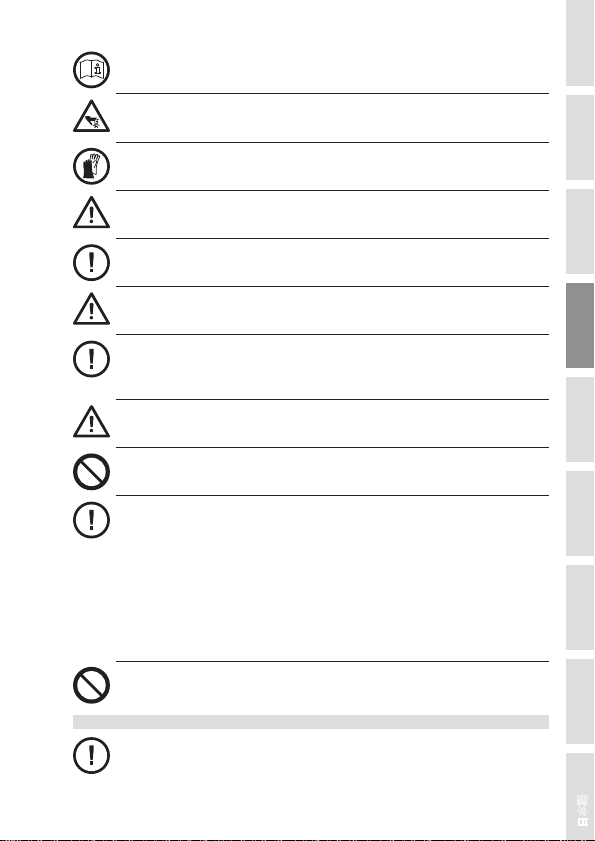This screenshot has height=841, width=595.
Task: Switch to the Japanese language side tab
Action: pos(580,796)
